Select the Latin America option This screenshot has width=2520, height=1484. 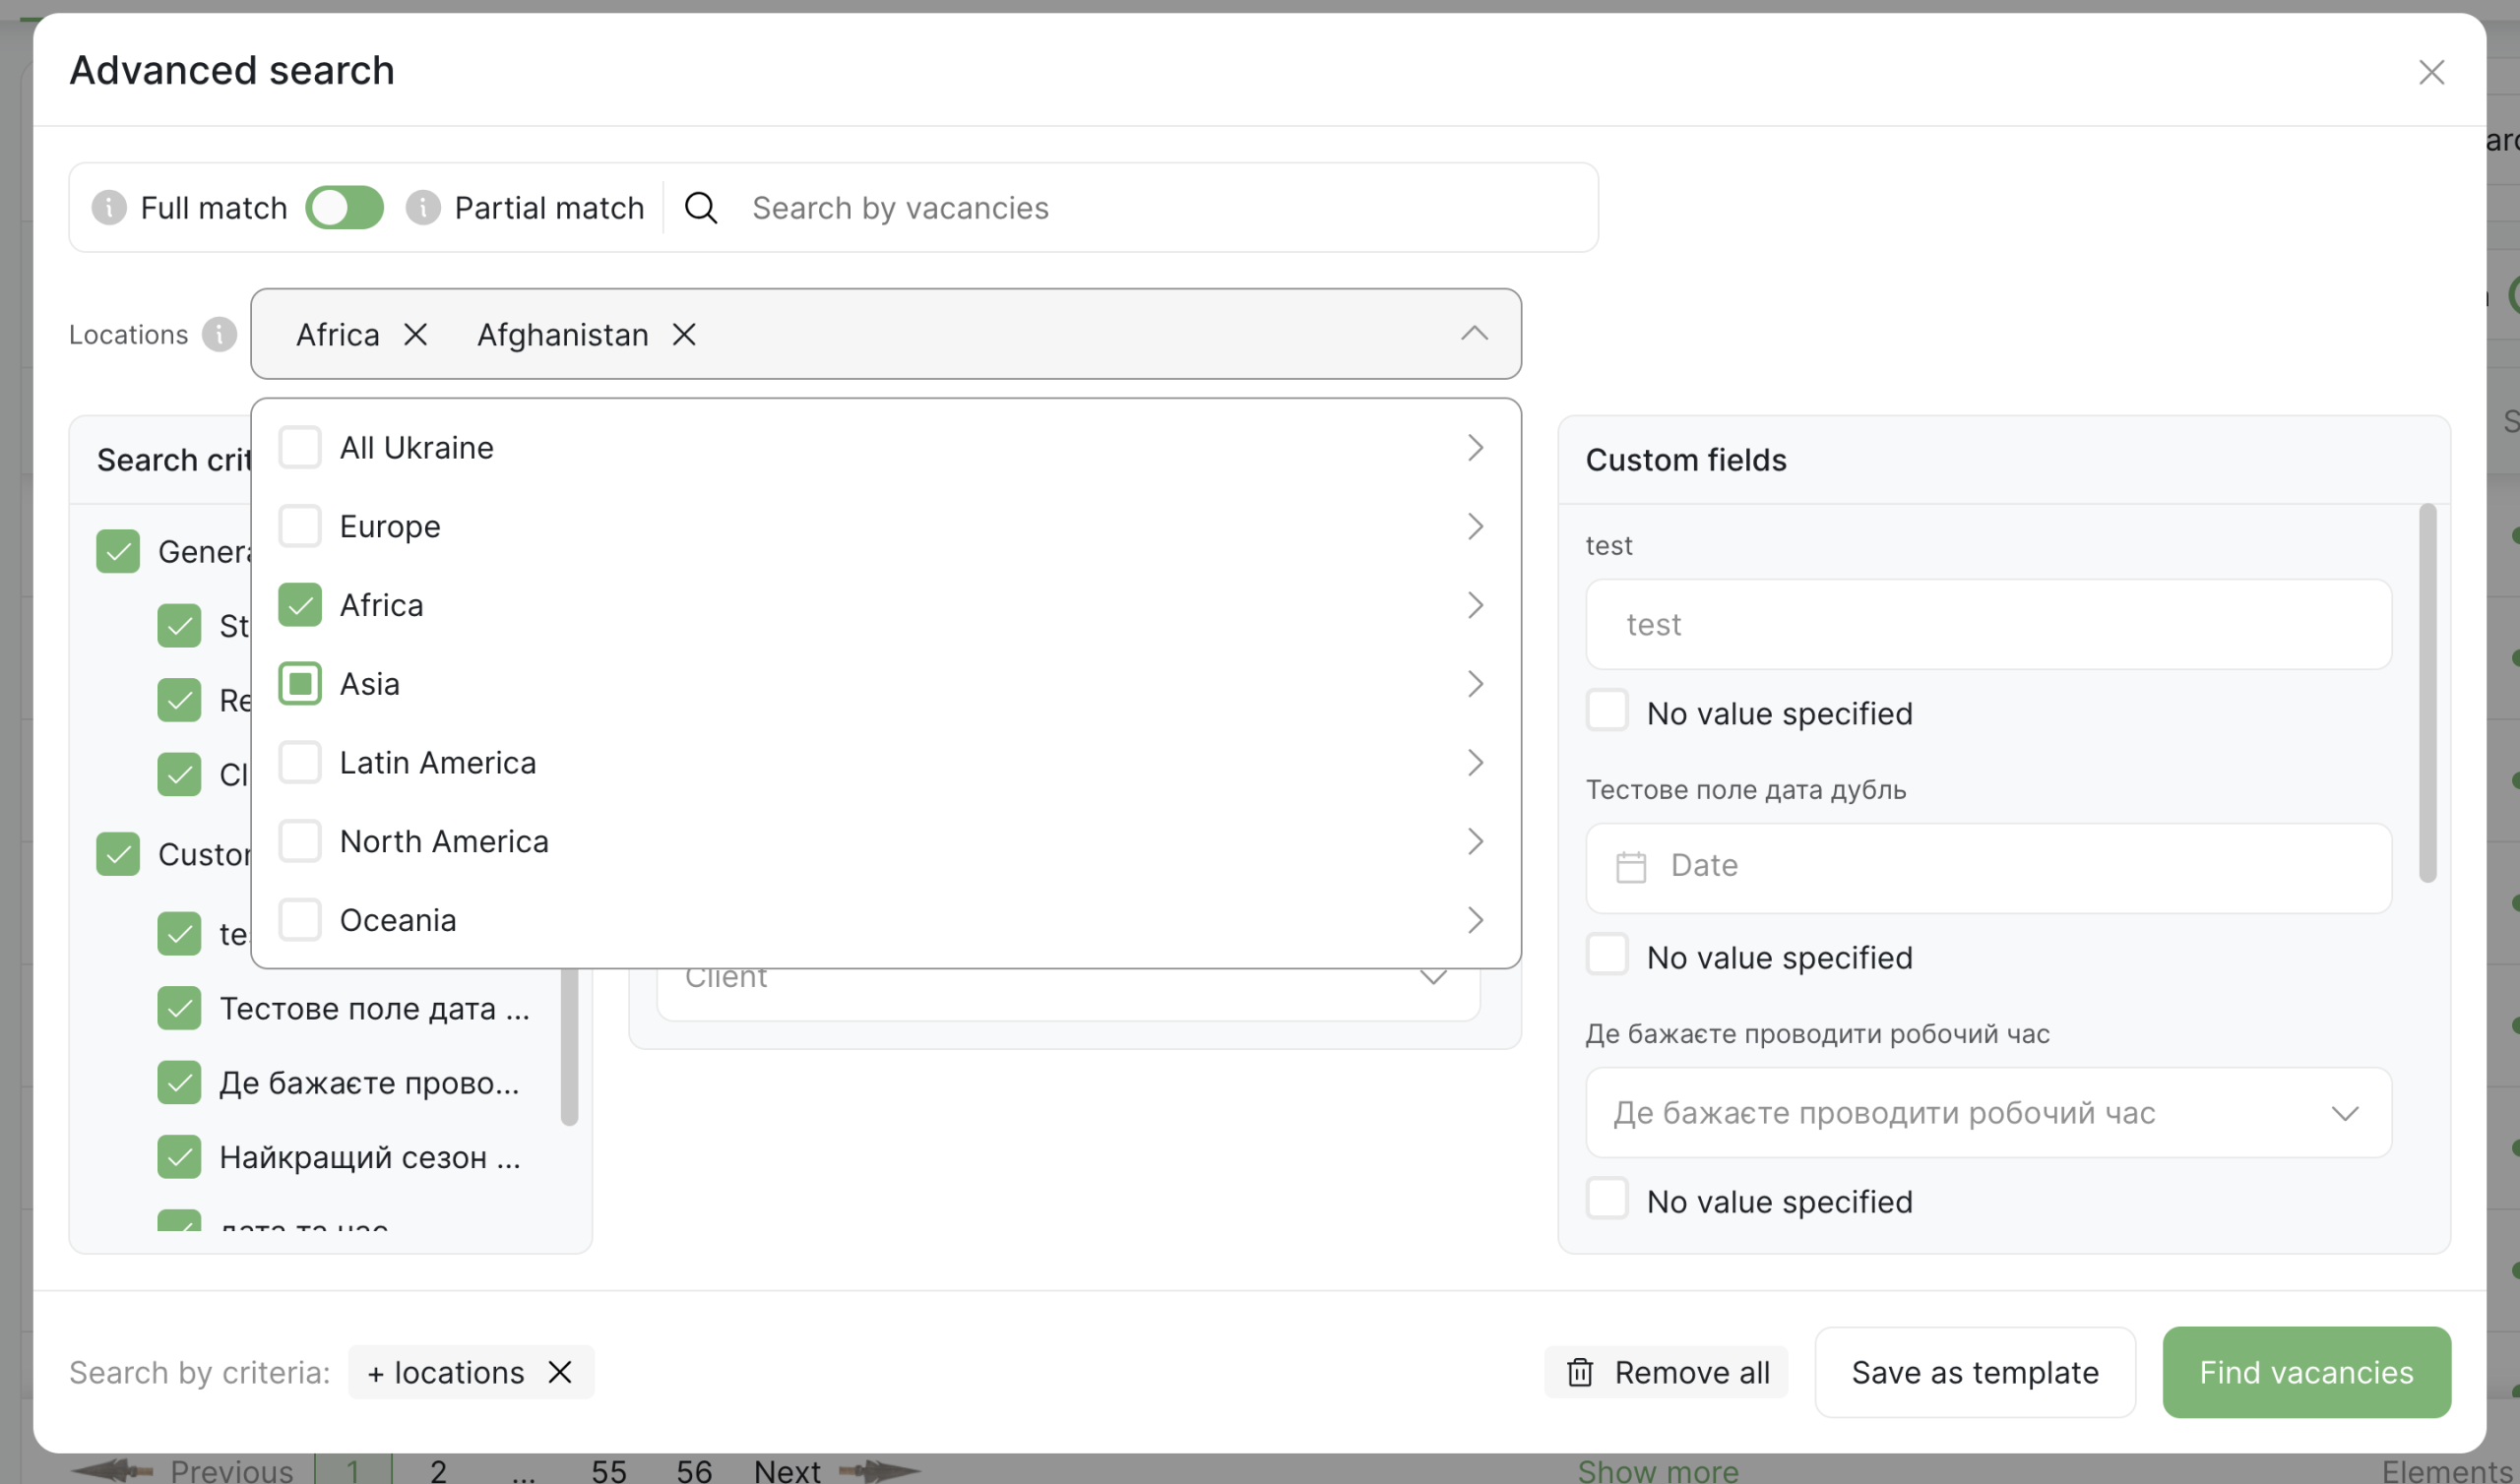tap(438, 764)
